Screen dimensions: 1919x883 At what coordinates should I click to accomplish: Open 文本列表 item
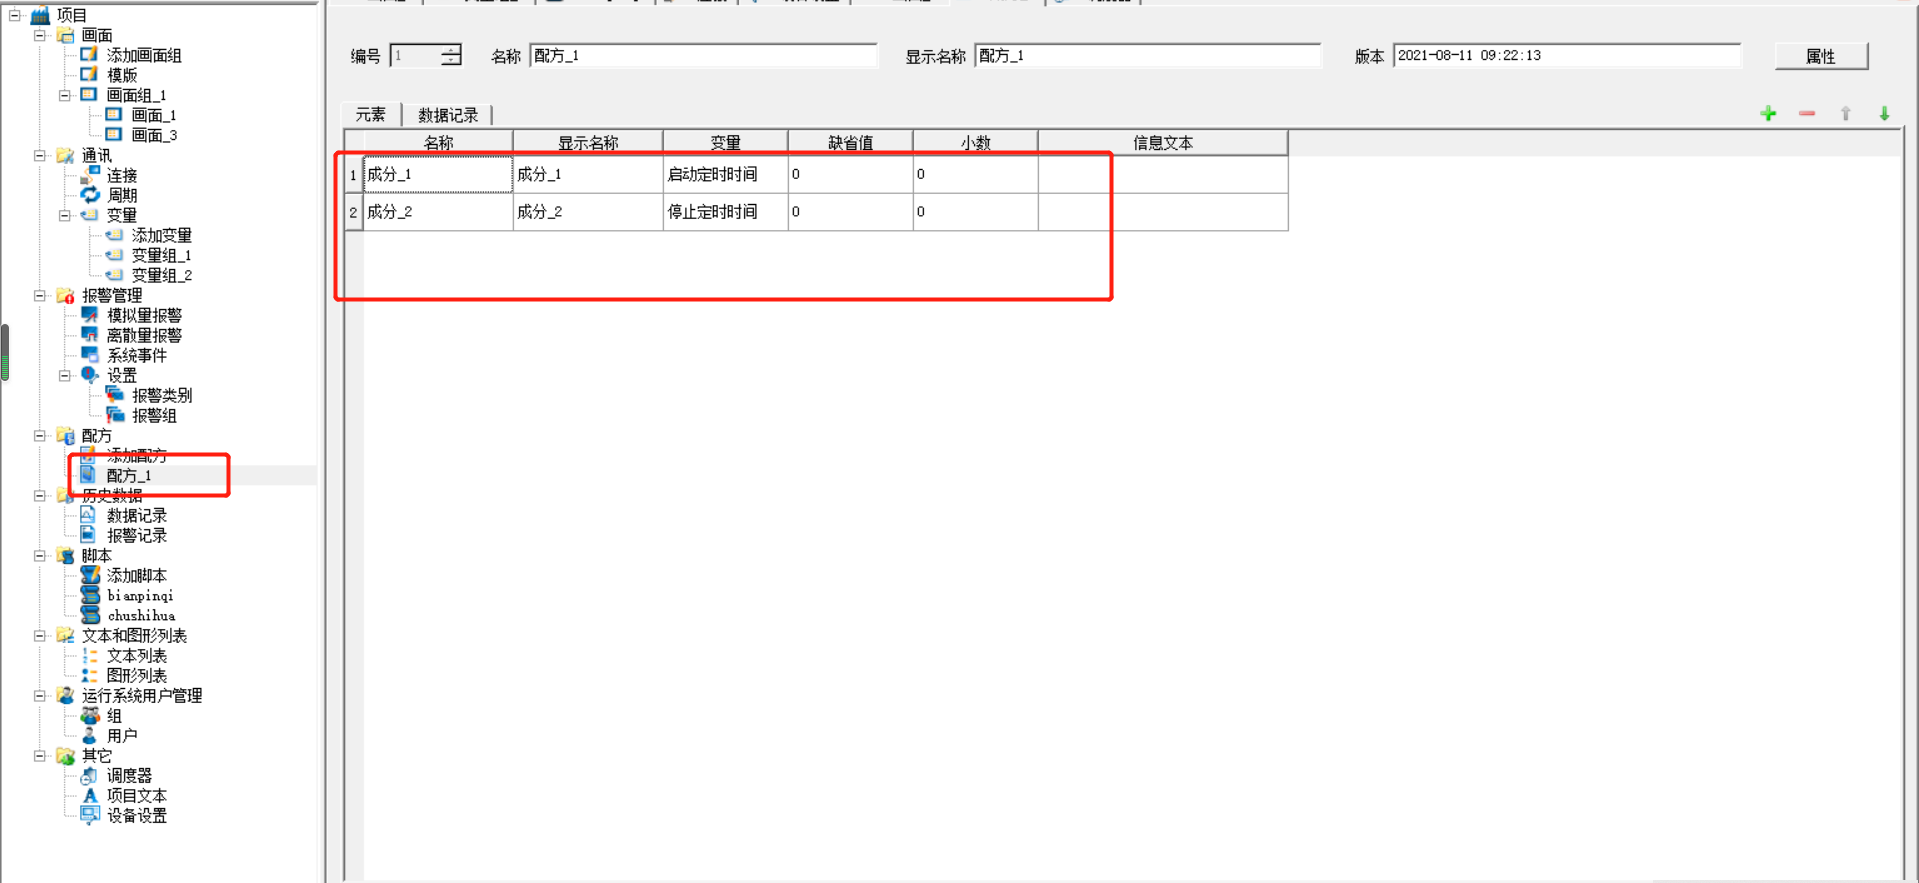(x=137, y=655)
